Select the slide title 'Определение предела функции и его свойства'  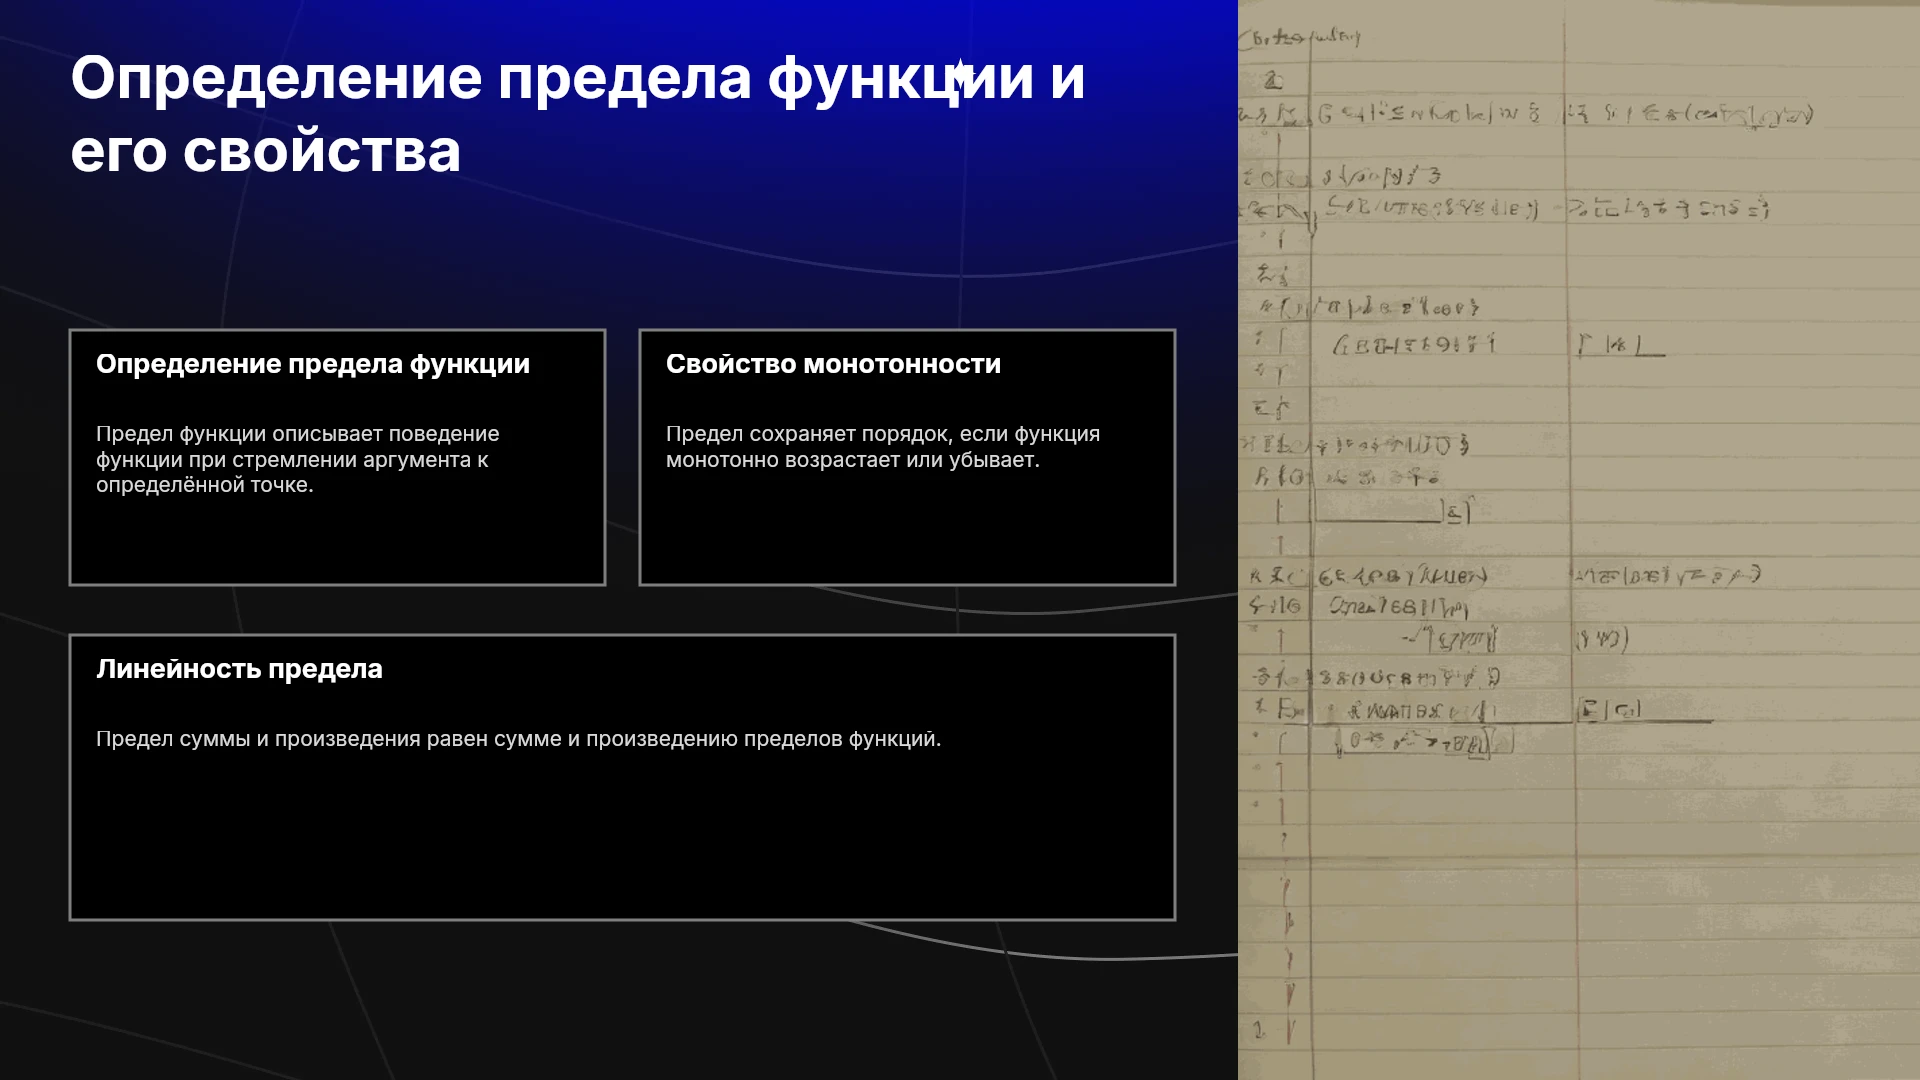(x=578, y=114)
